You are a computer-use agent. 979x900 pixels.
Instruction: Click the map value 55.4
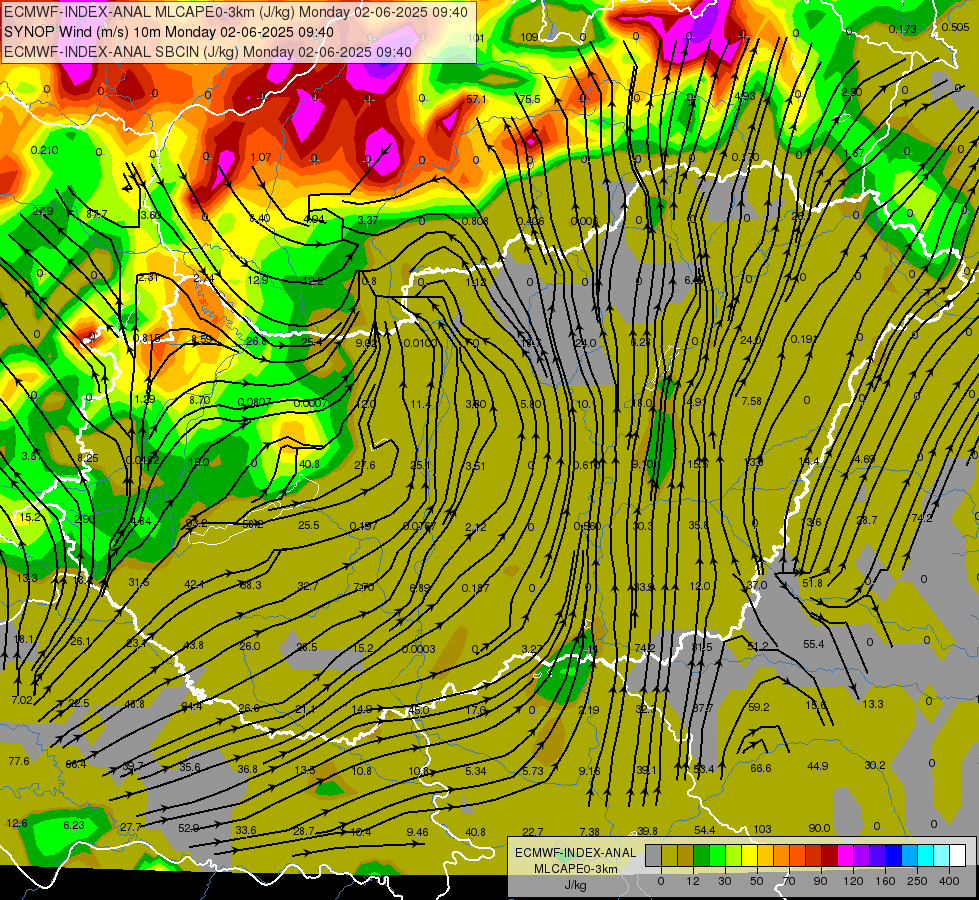pyautogui.click(x=814, y=644)
